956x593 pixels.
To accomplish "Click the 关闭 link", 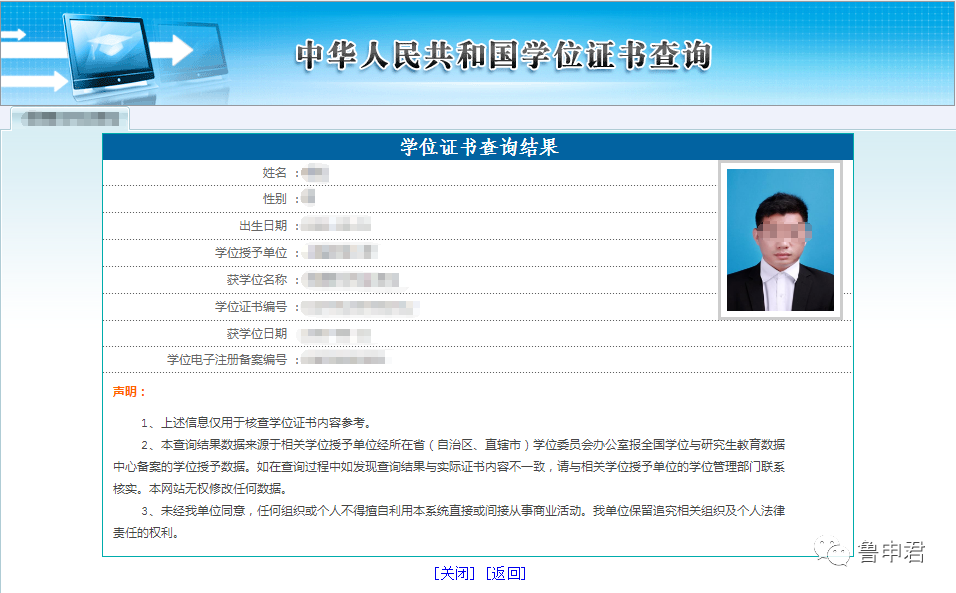I will pyautogui.click(x=454, y=573).
